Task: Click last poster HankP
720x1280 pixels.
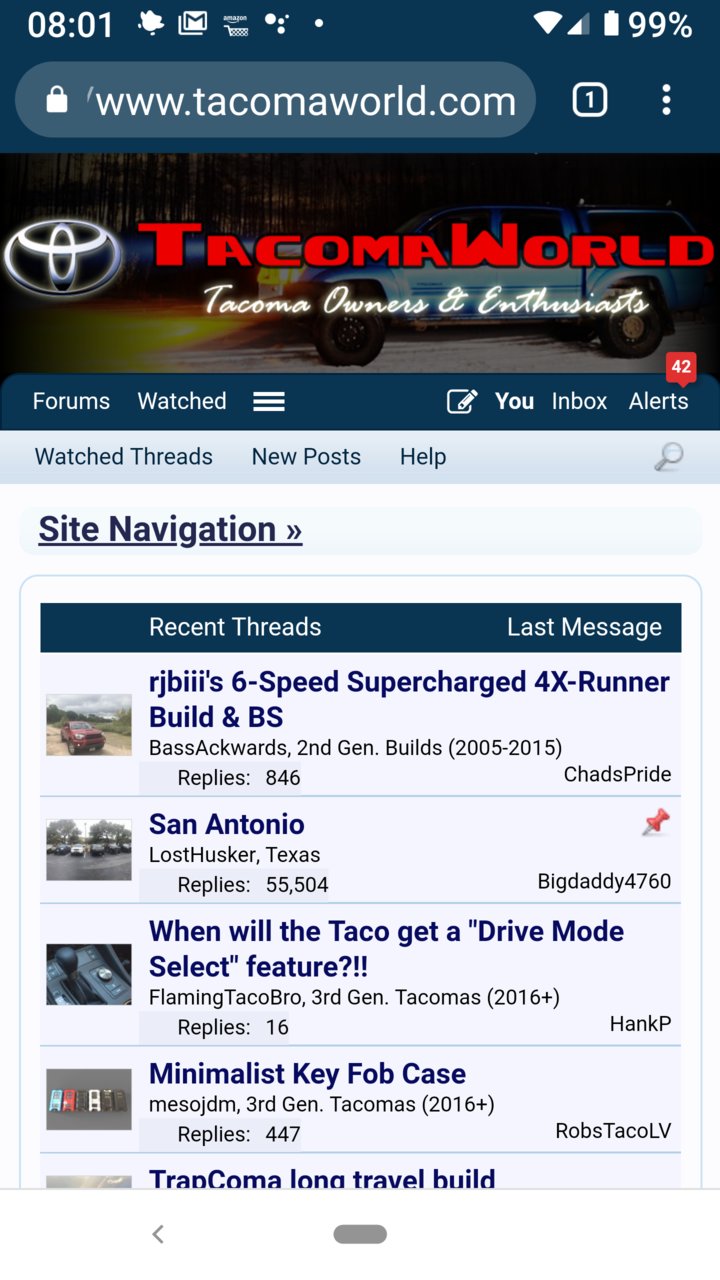Action: point(640,1024)
